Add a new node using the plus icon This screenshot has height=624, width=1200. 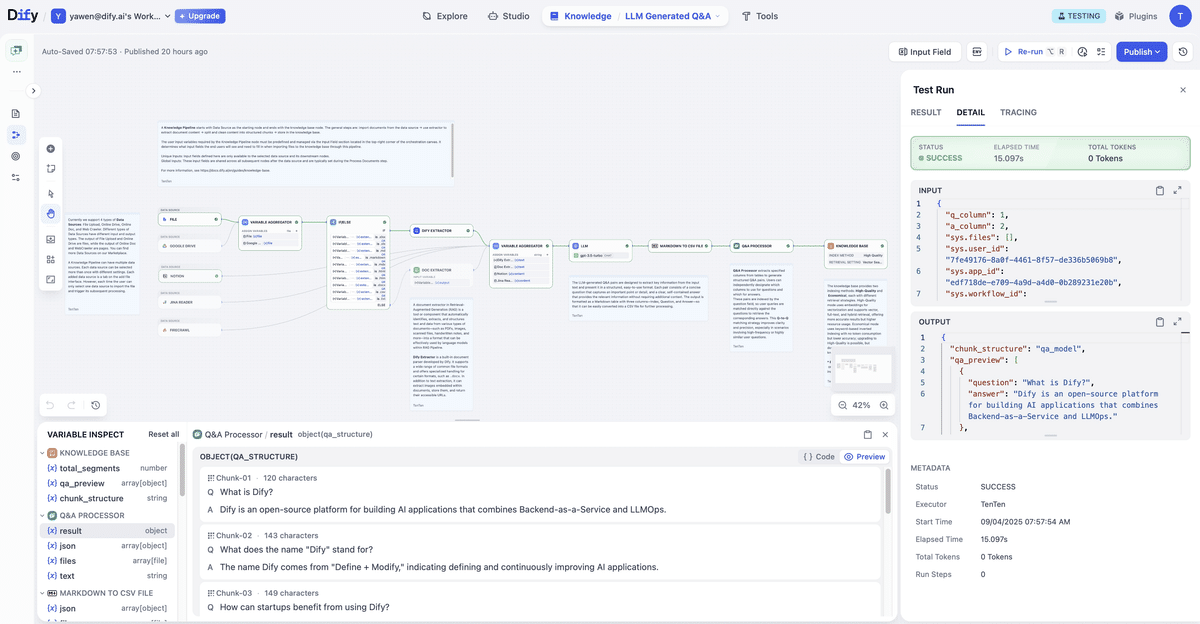coord(50,148)
